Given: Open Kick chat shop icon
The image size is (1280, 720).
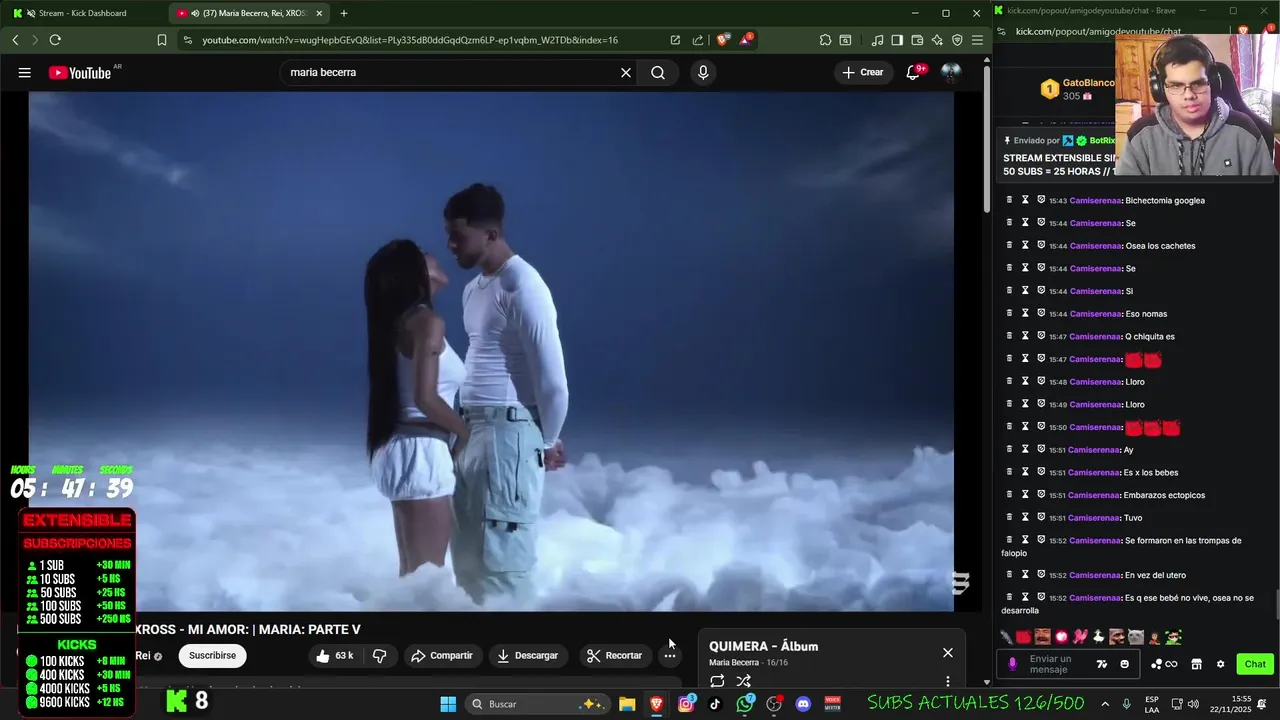Looking at the screenshot, I should point(1197,664).
